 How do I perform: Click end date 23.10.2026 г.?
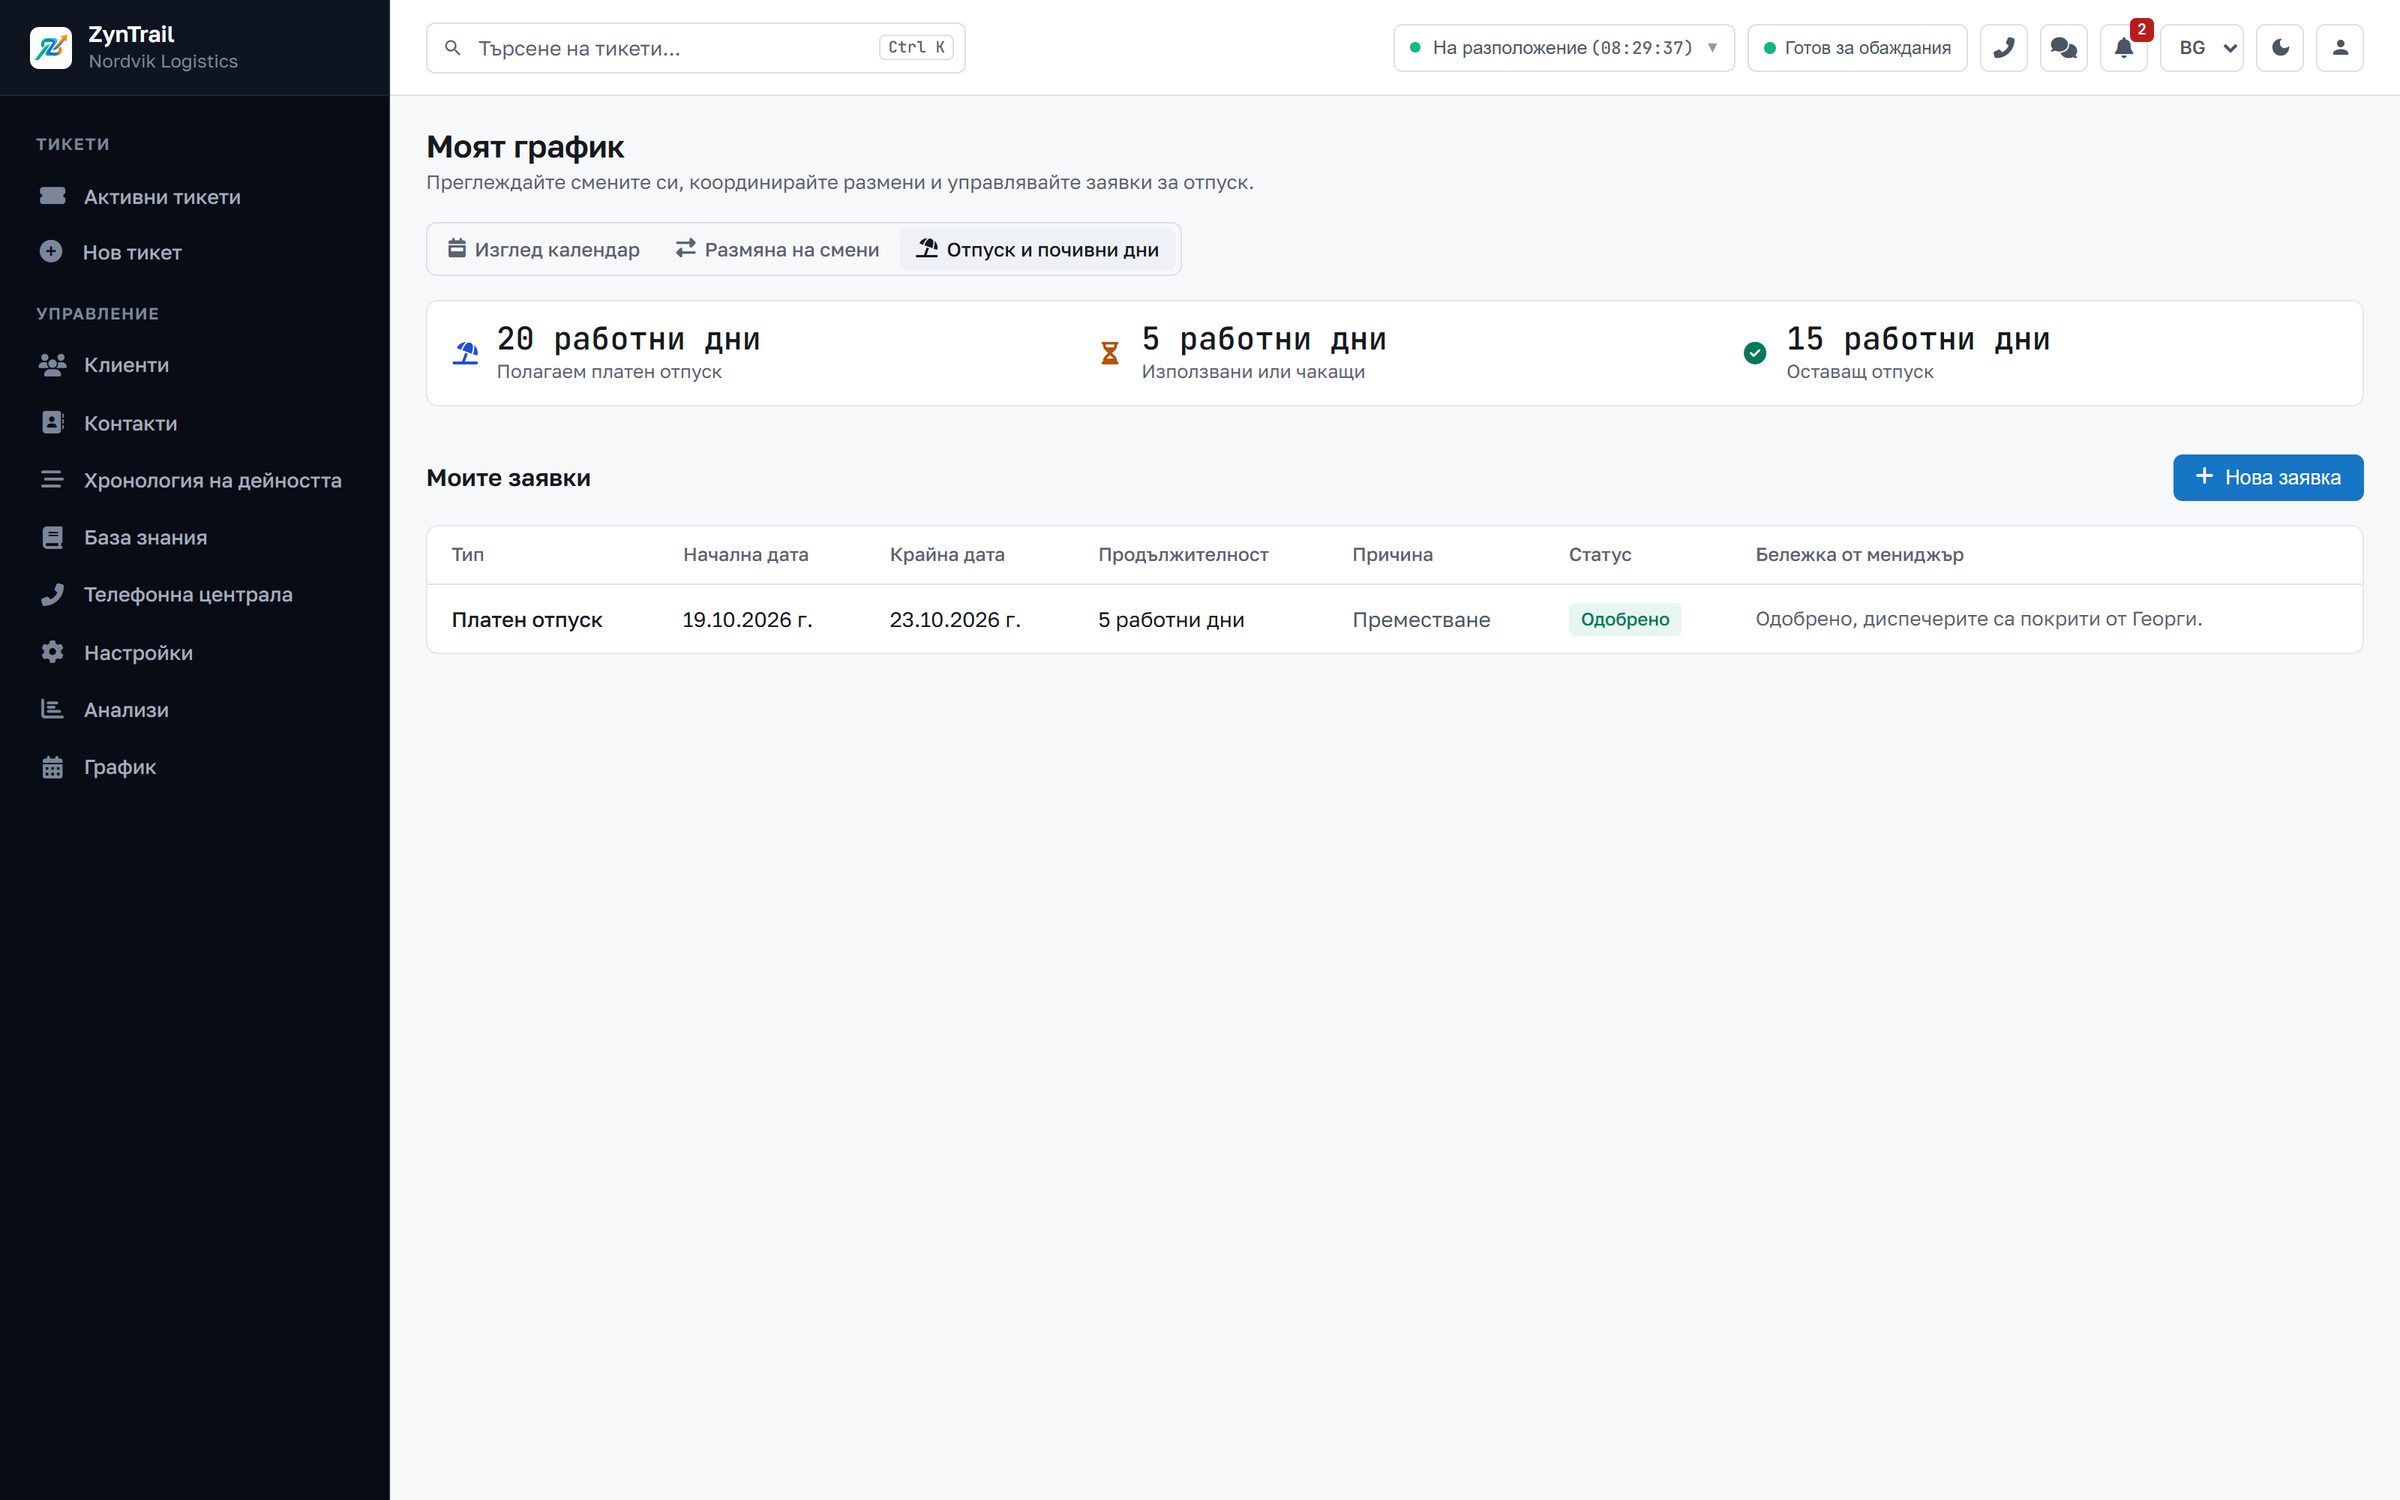[955, 619]
